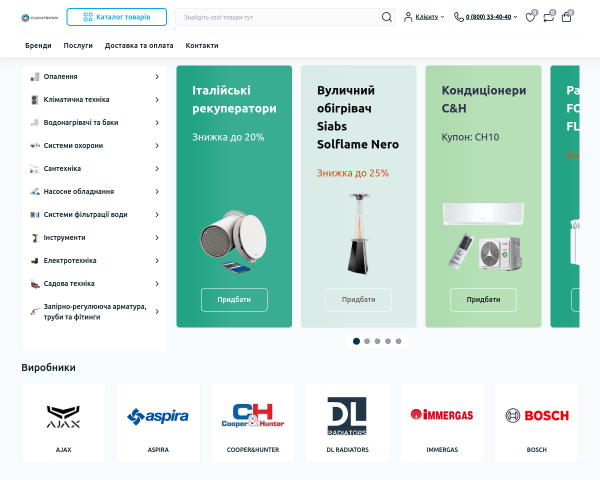Select the third carousel dot
Viewport: 600px width, 480px height.
pos(377,341)
